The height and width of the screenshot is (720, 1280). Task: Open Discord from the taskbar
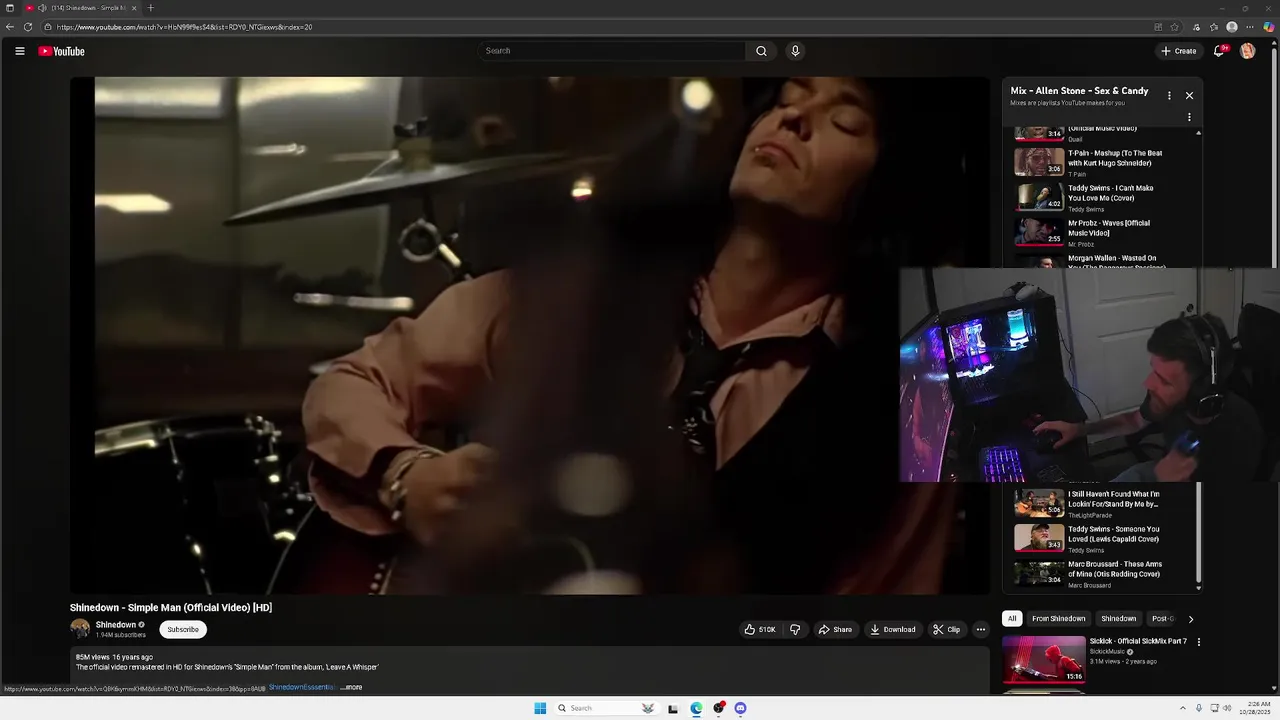(740, 708)
